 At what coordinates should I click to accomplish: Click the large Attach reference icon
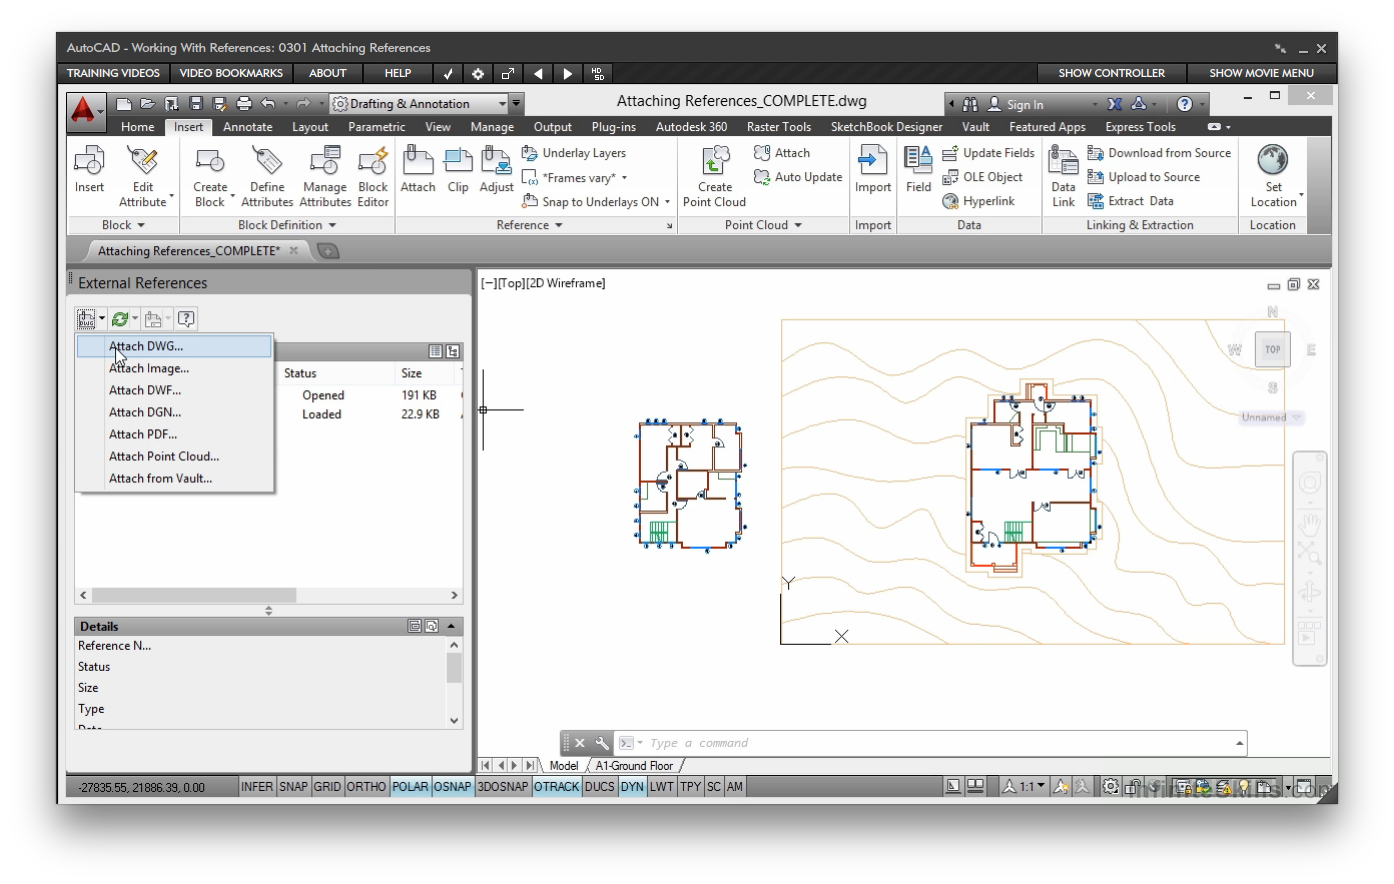click(x=418, y=161)
